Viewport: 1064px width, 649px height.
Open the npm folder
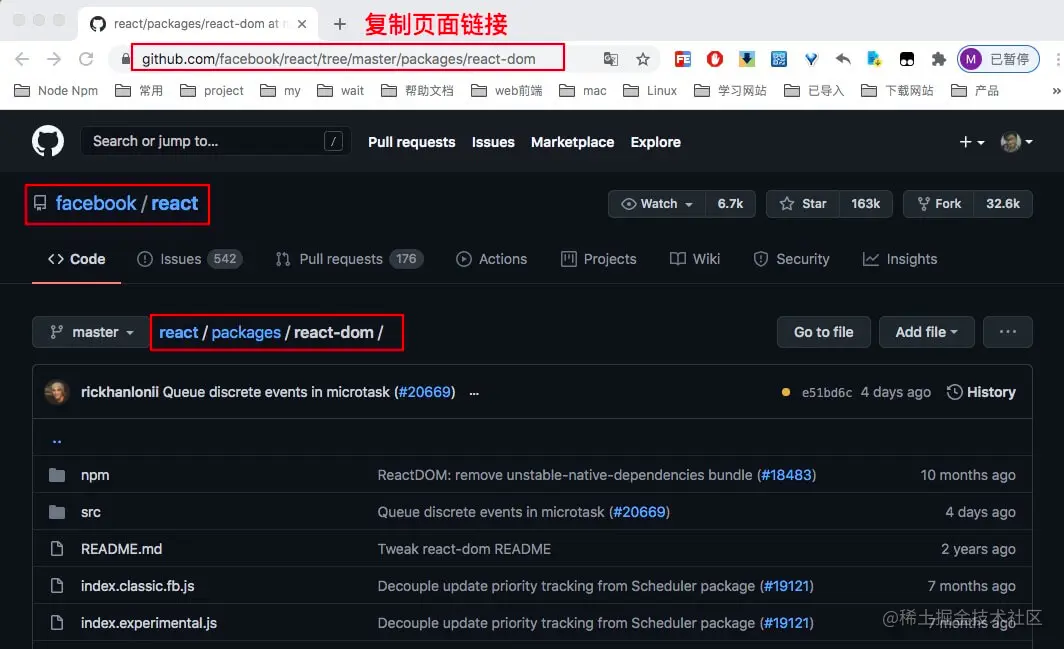pos(95,475)
